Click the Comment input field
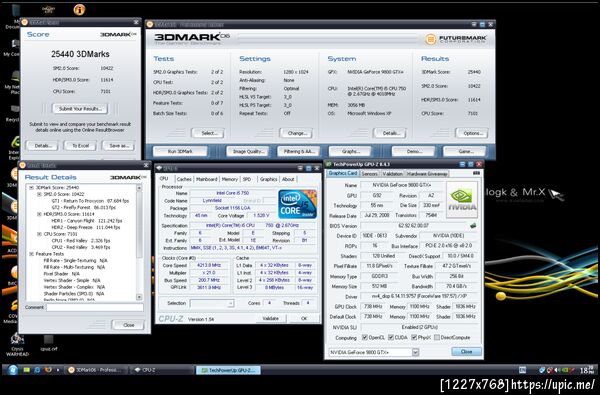The width and height of the screenshot is (600, 395). coord(95,307)
